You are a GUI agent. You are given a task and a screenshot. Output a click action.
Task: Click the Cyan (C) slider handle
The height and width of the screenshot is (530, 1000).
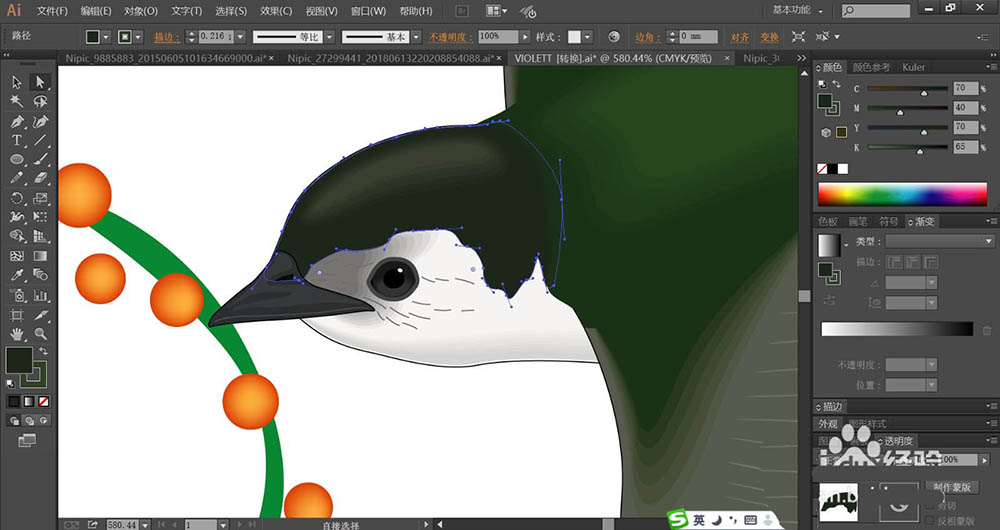[924, 93]
